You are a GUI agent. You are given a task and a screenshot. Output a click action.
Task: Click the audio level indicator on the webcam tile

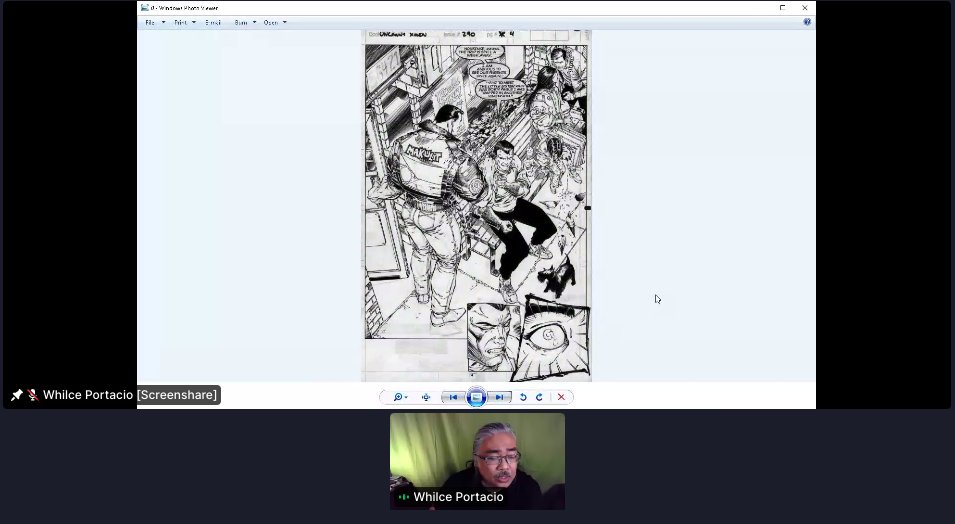(403, 497)
